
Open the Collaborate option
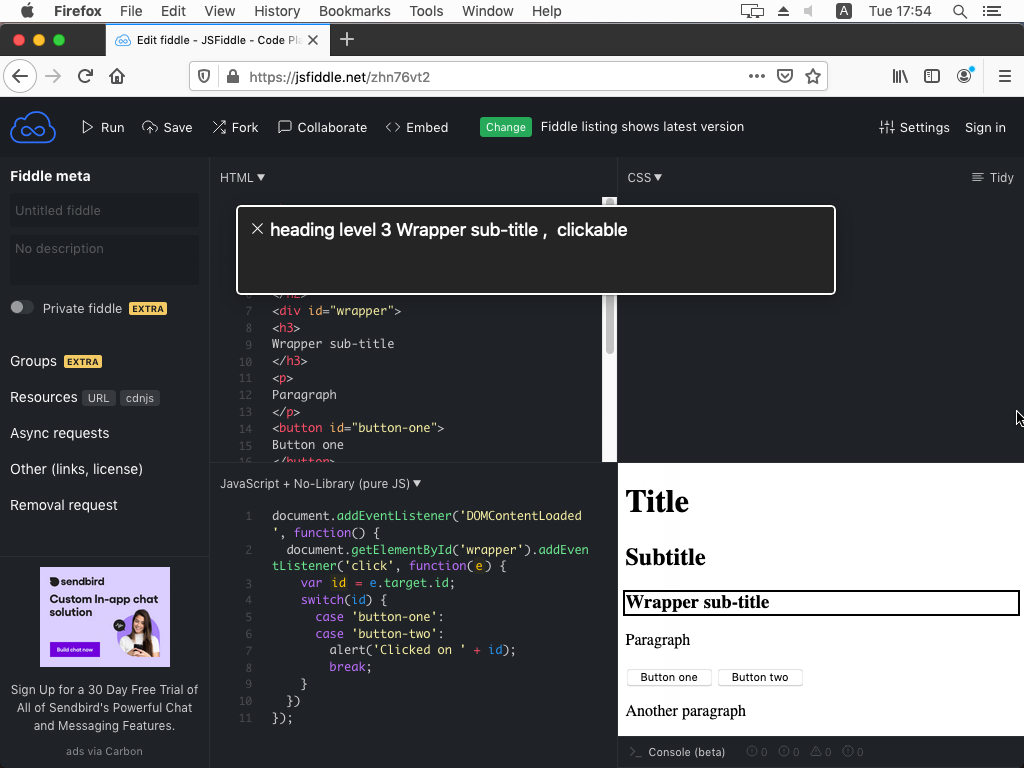coord(323,127)
